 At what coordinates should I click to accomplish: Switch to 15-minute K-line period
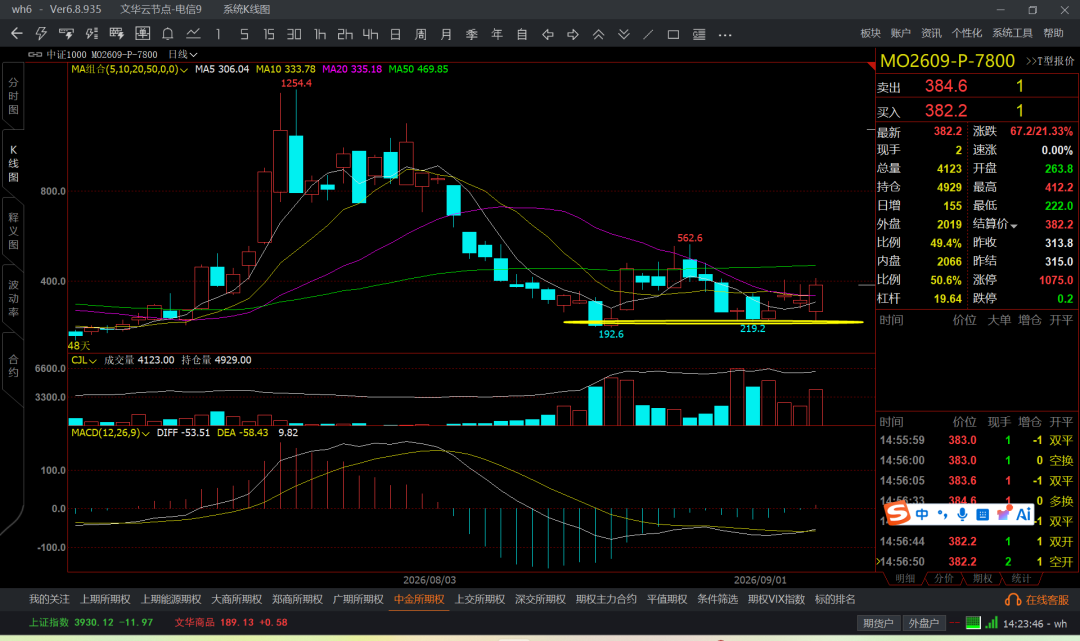point(269,34)
